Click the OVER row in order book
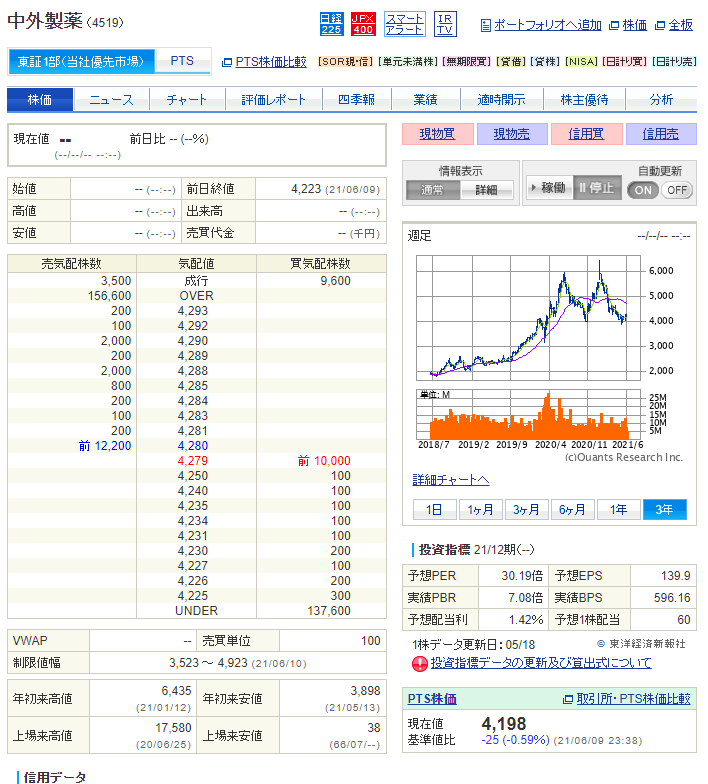Image resolution: width=708 pixels, height=784 pixels. (x=196, y=296)
